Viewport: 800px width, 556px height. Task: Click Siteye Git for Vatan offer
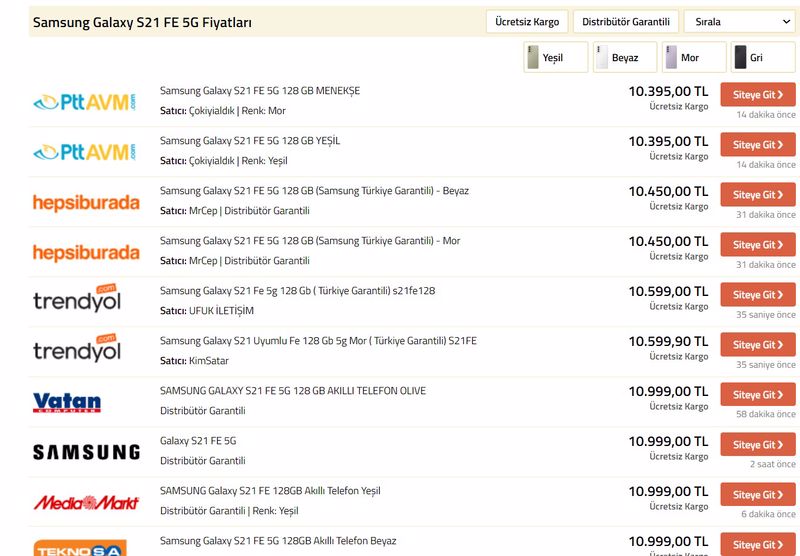pyautogui.click(x=758, y=394)
